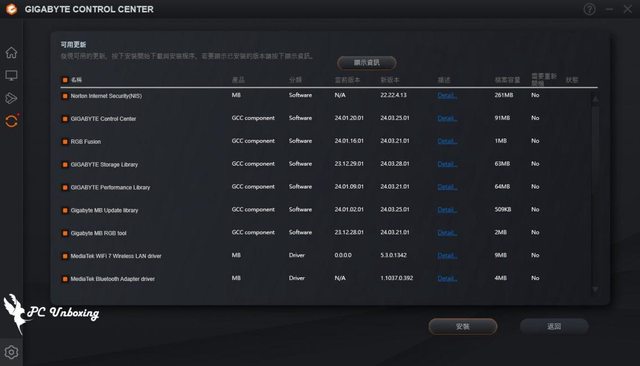Toggle MediaTek WiFi 7 driver checkbox
The width and height of the screenshot is (640, 366).
[x=64, y=256]
